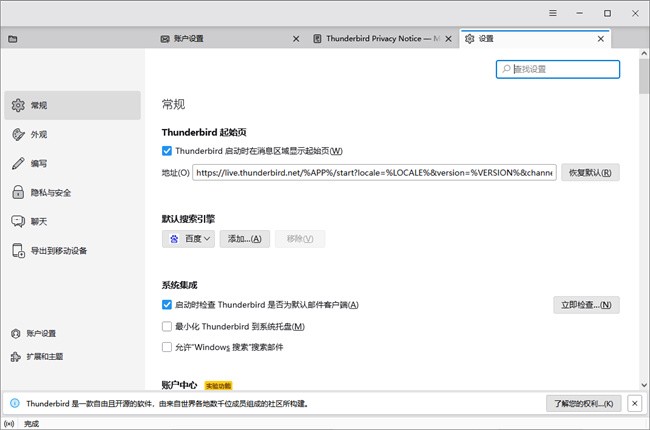This screenshot has height=430, width=650.
Task: Enable 最小化 Thunderbird 到系统托盘 checkbox
Action: [x=167, y=326]
